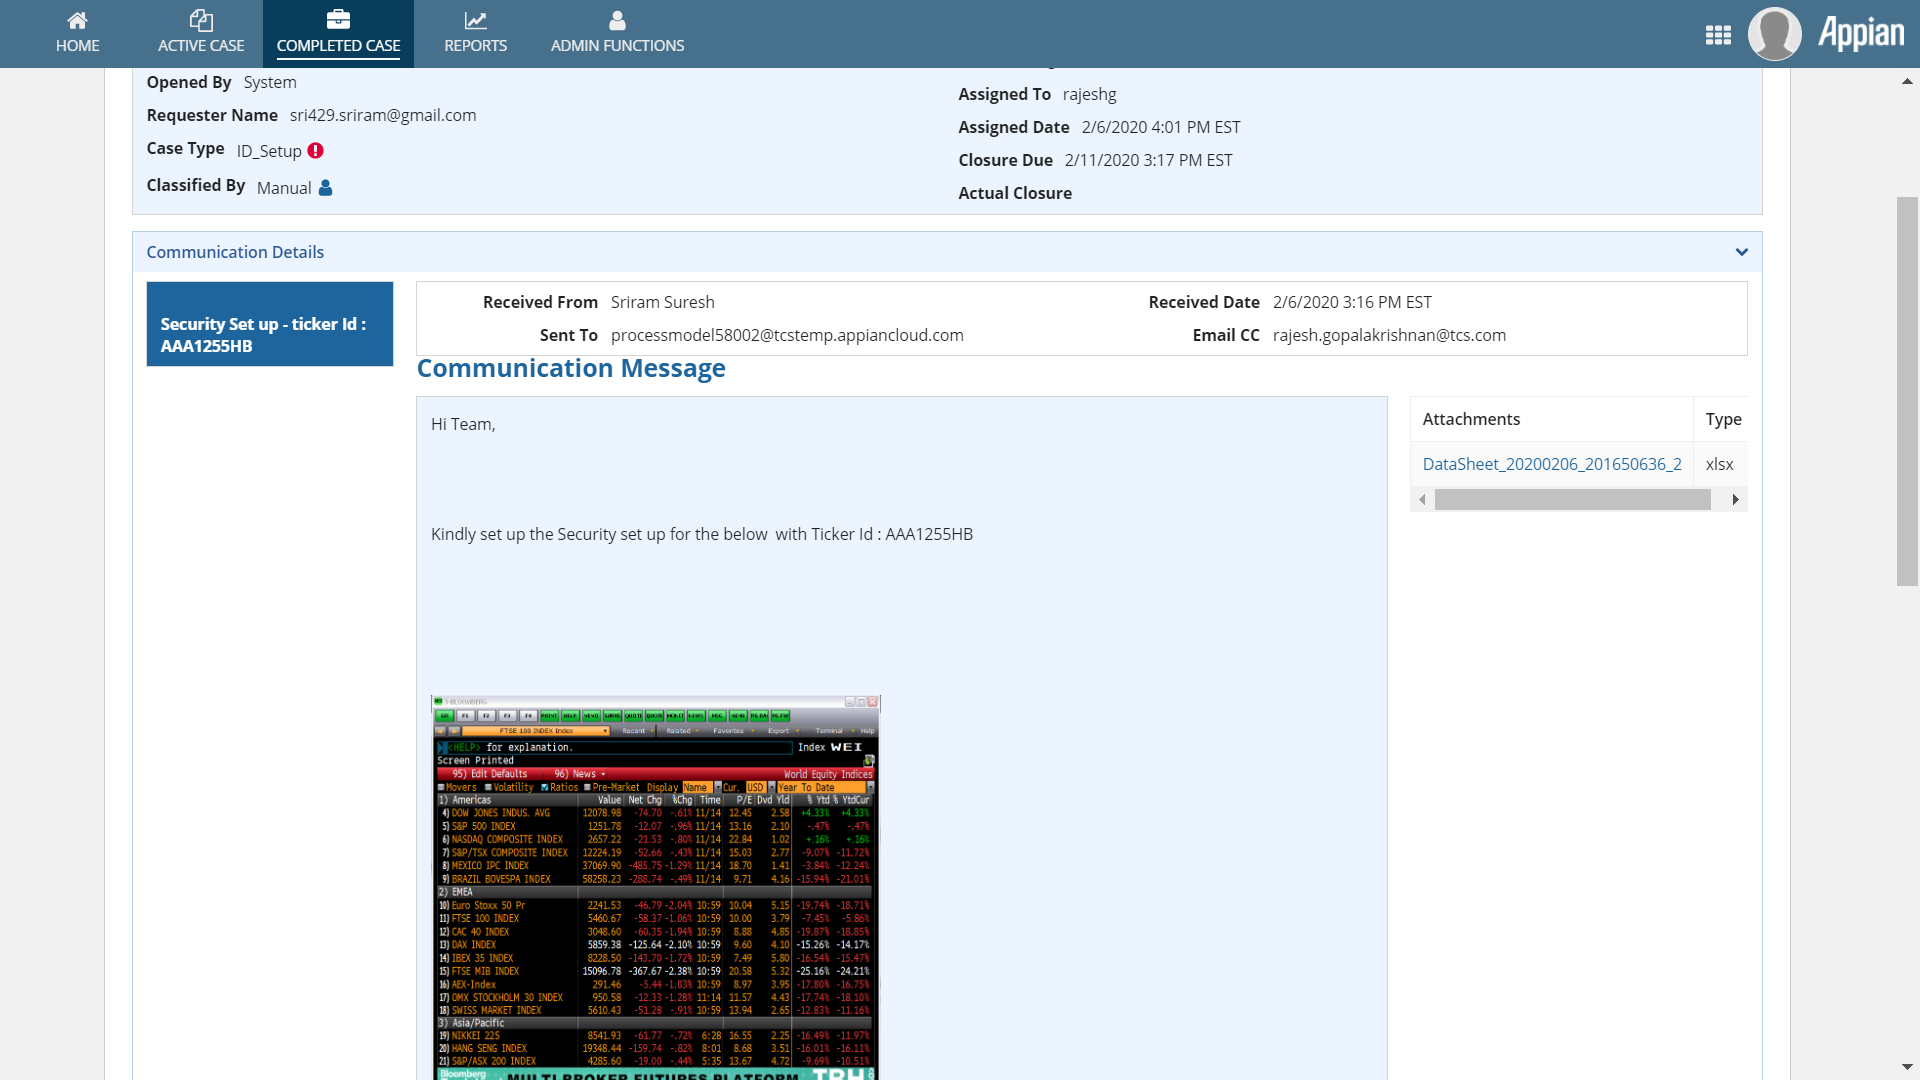1920x1080 pixels.
Task: Click the red alert icon beside ID_Setup
Action: pos(316,151)
